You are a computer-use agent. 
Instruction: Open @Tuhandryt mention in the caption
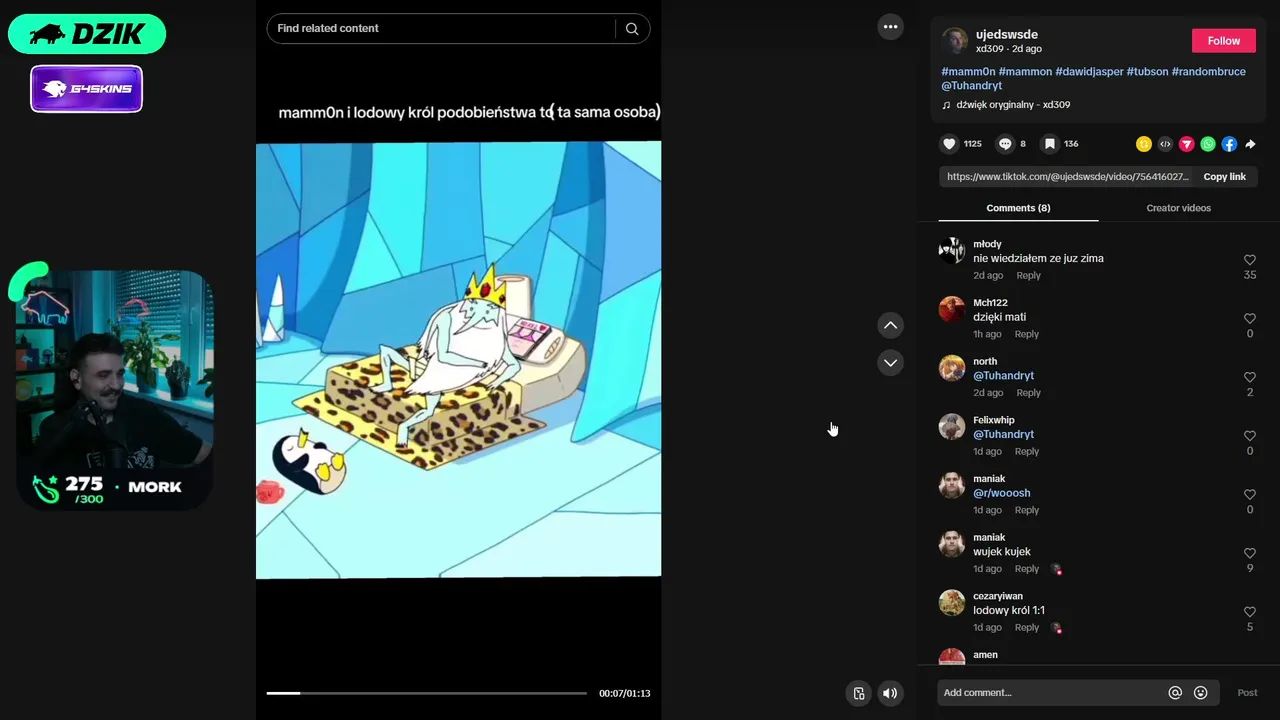971,86
